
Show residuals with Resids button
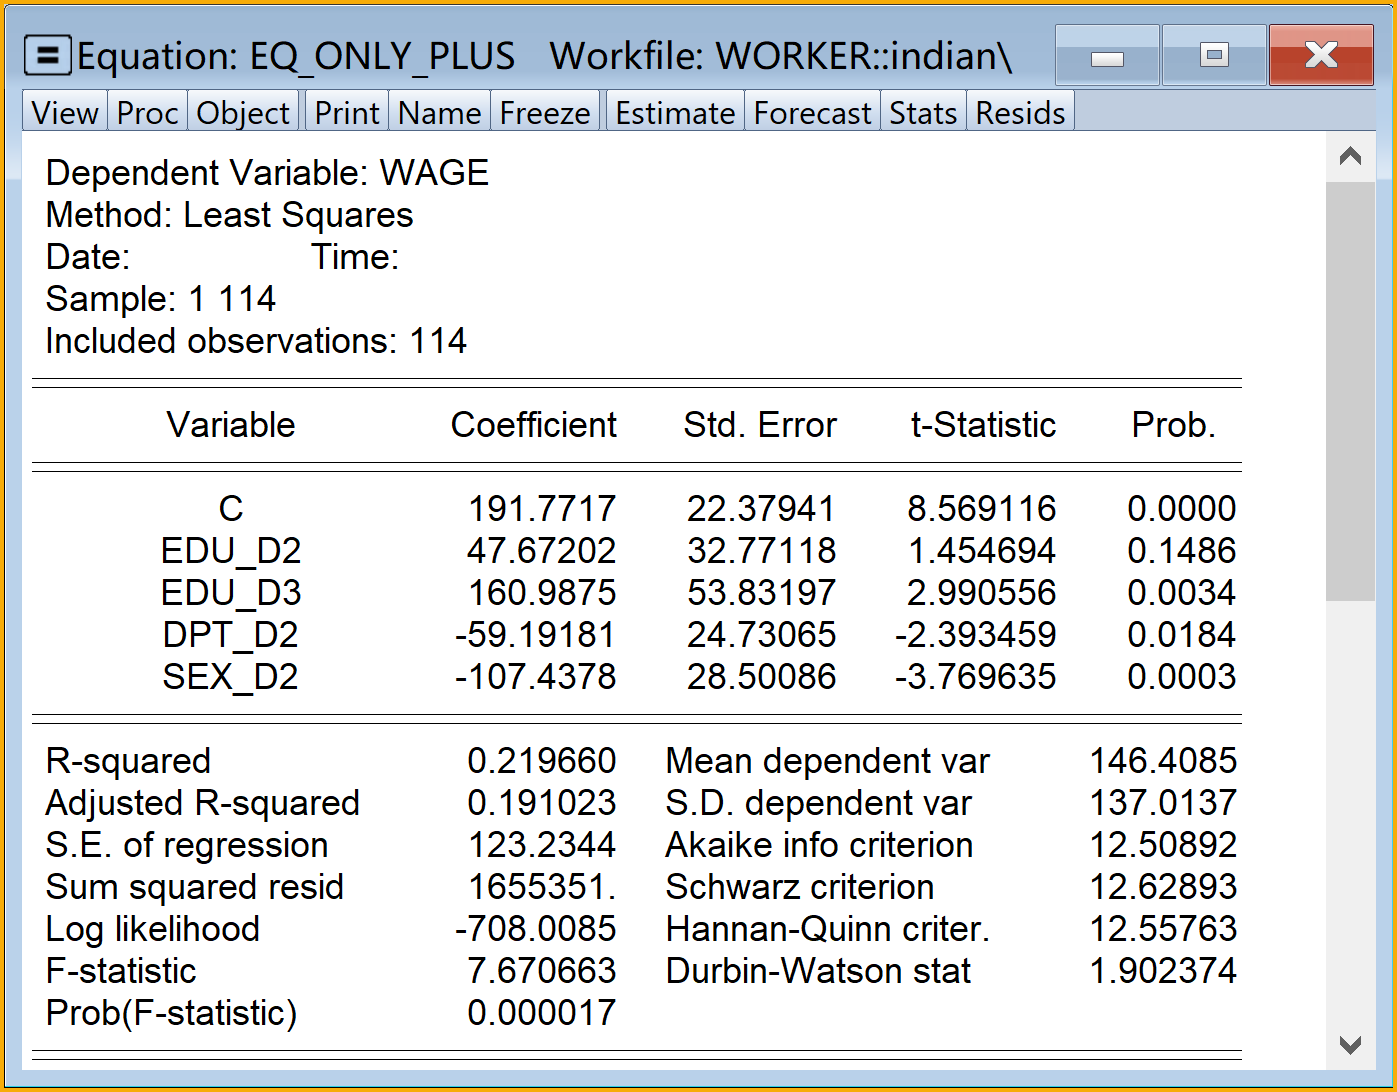(1020, 113)
